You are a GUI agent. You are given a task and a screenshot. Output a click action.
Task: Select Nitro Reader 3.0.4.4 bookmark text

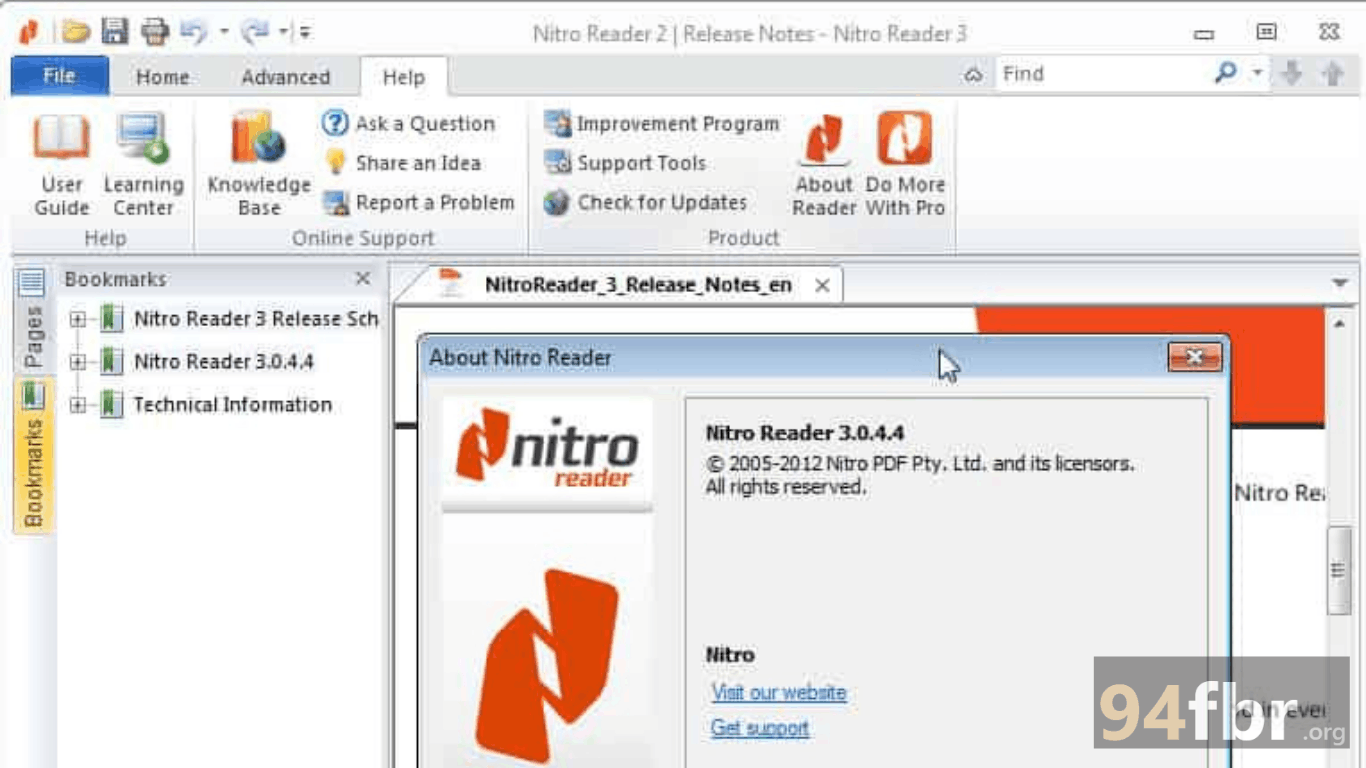pos(224,362)
